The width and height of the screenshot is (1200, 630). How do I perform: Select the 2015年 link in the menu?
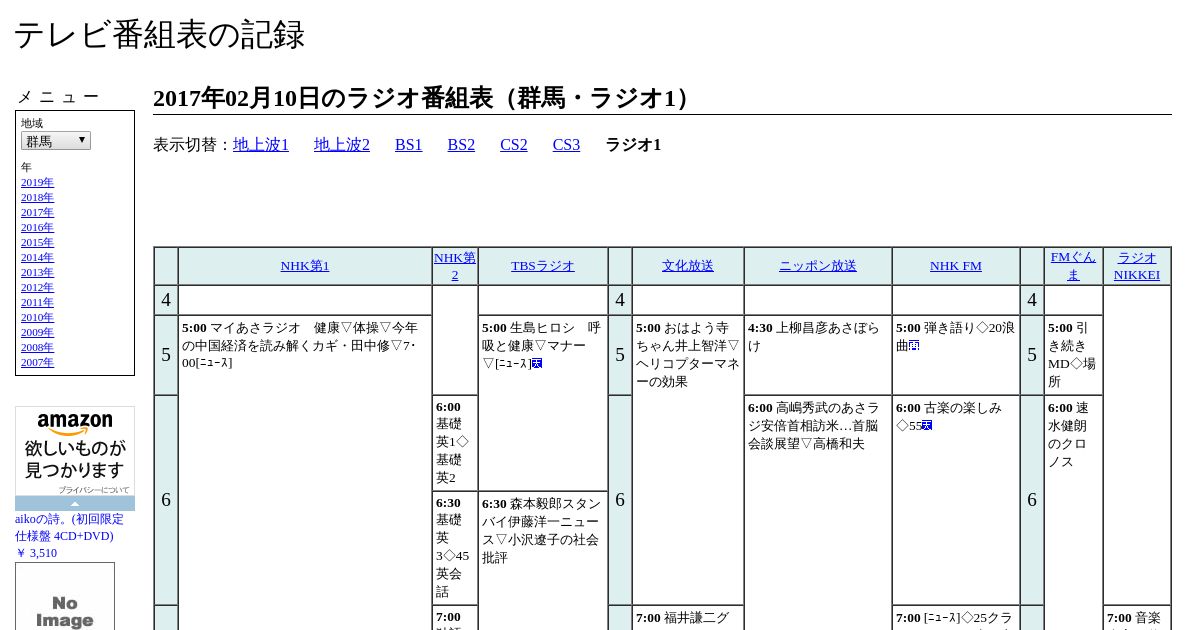coord(37,243)
